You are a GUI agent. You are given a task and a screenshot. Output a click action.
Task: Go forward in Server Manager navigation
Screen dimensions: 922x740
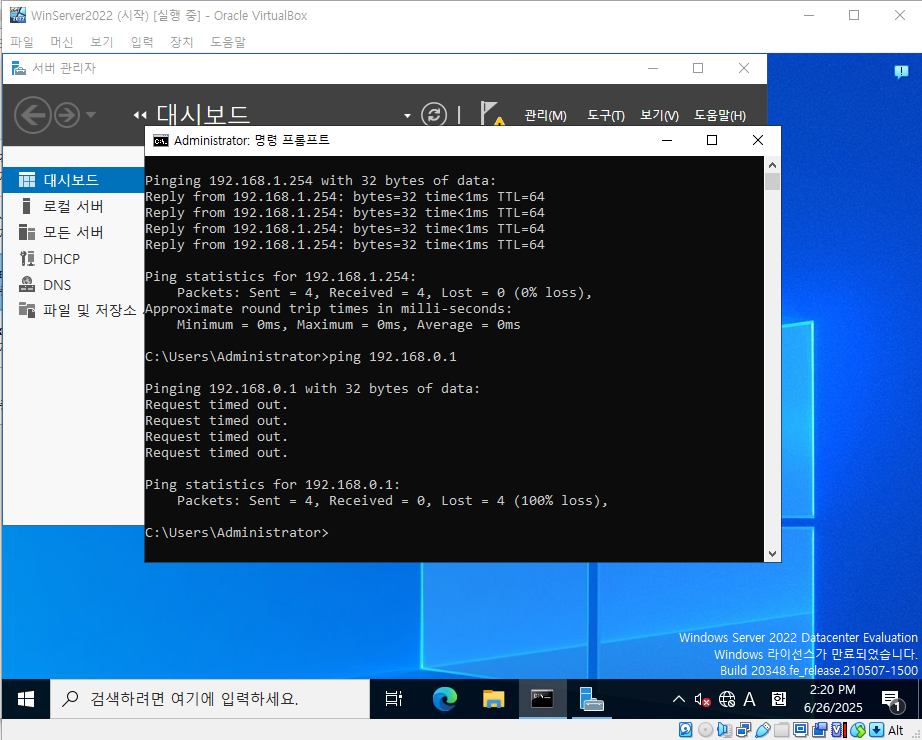(x=67, y=115)
